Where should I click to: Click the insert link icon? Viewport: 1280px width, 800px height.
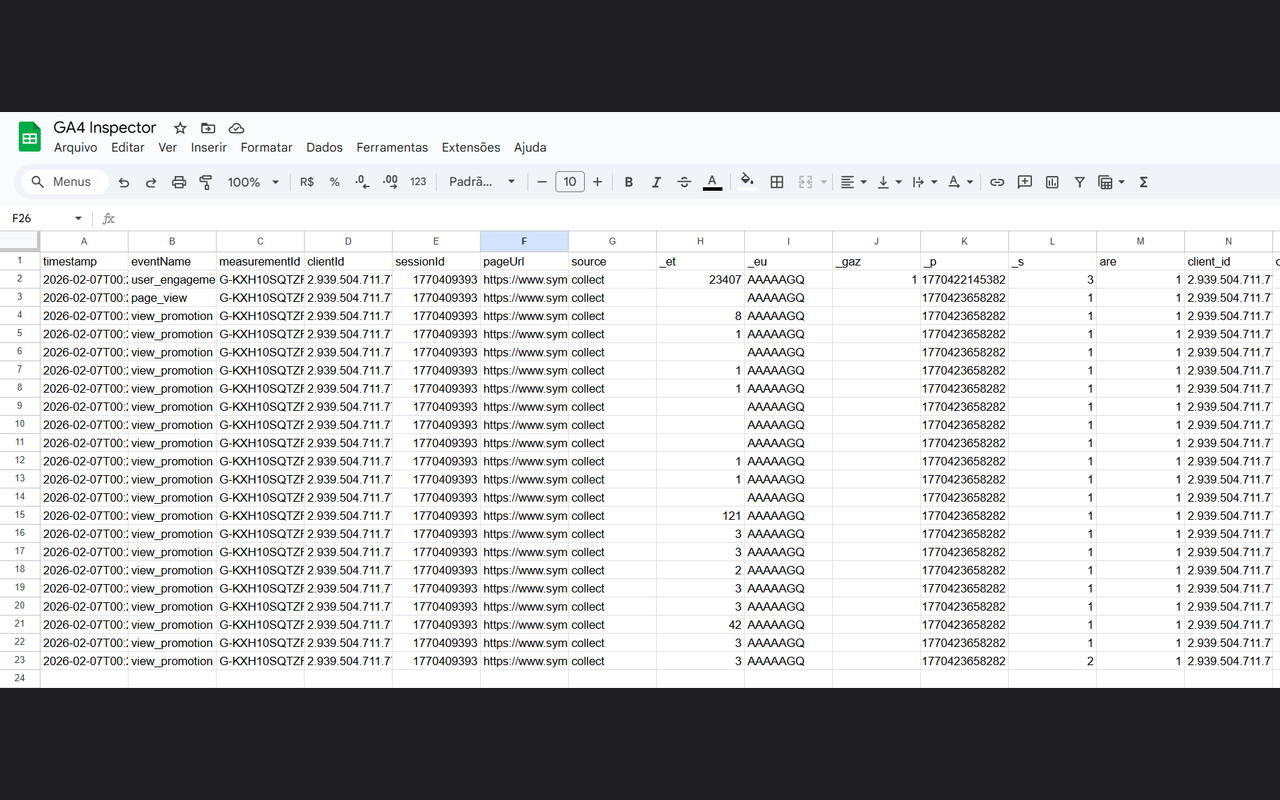[997, 182]
